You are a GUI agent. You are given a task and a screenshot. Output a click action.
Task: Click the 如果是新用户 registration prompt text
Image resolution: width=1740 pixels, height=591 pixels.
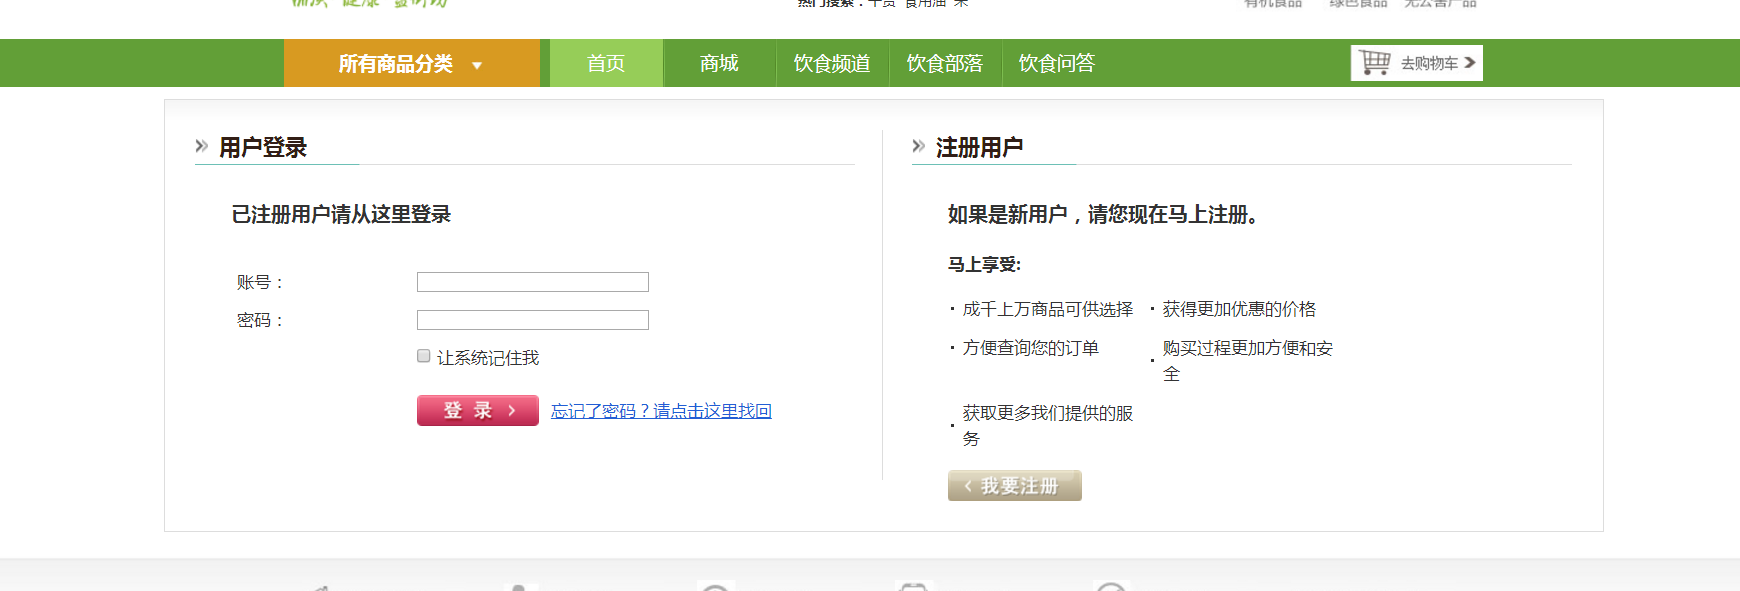click(1103, 215)
